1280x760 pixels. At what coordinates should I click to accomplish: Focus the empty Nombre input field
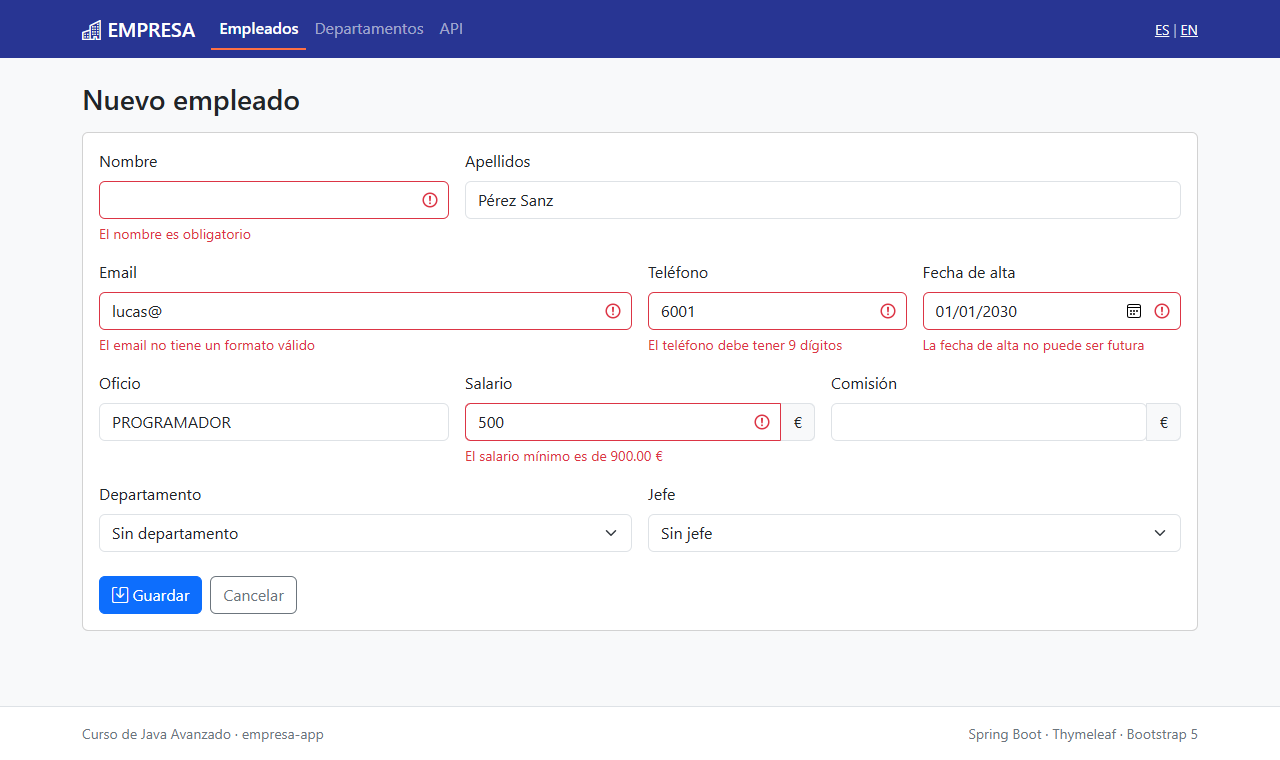(274, 200)
